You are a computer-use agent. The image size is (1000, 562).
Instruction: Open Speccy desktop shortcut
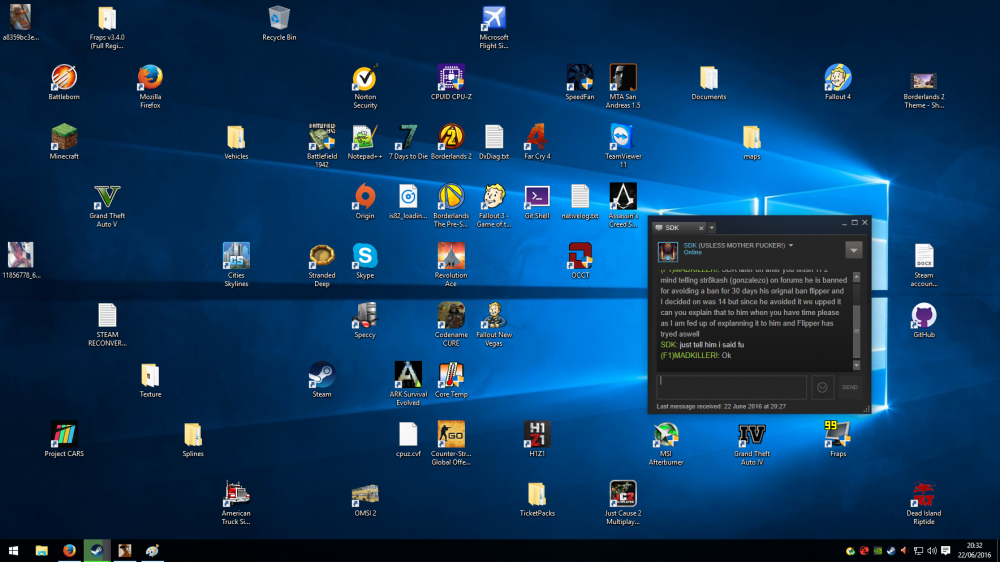[x=365, y=320]
